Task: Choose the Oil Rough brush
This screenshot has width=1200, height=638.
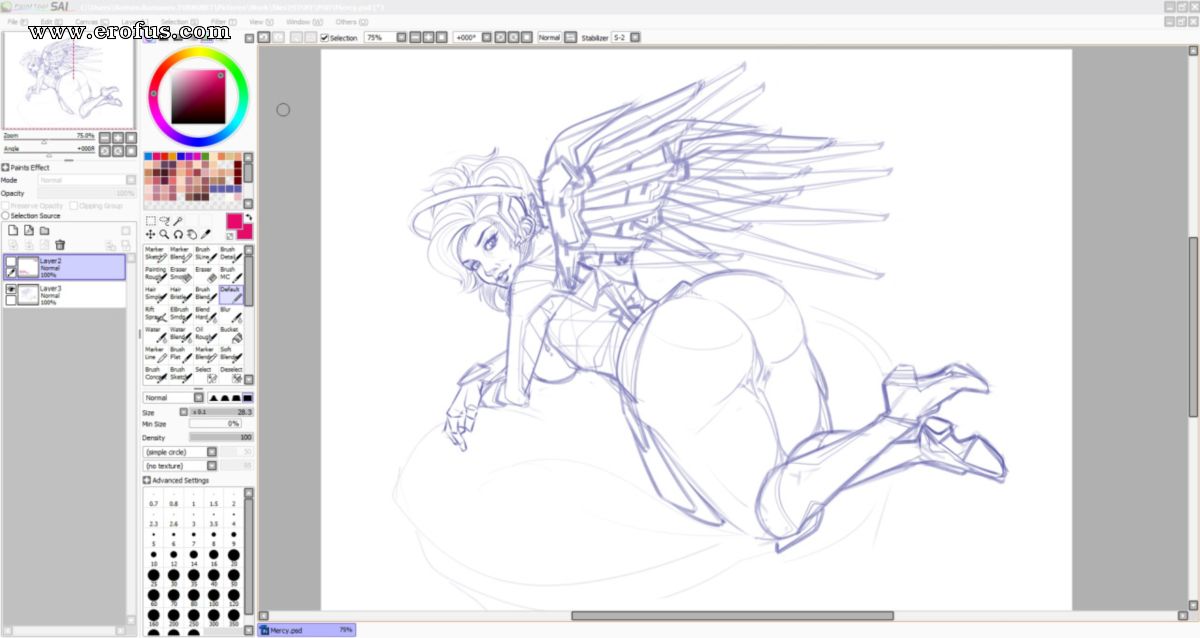Action: tap(205, 334)
